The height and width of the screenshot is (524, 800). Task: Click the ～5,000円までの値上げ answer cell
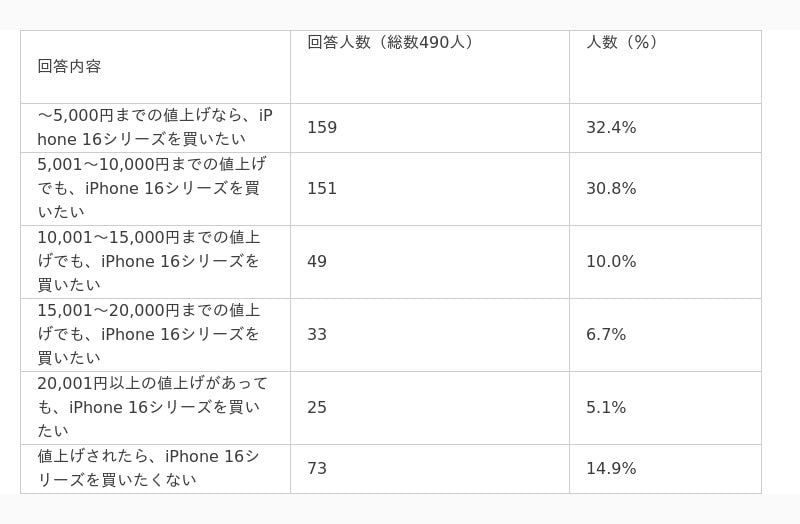pyautogui.click(x=155, y=128)
